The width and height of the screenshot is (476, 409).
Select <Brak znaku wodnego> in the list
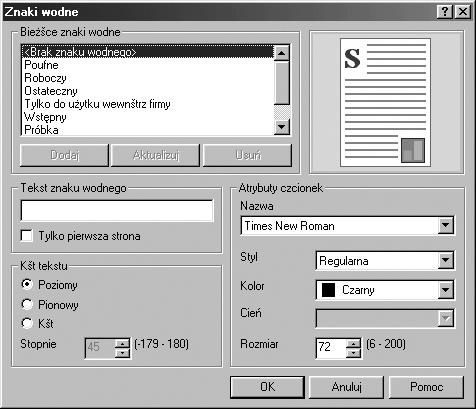pyautogui.click(x=148, y=52)
